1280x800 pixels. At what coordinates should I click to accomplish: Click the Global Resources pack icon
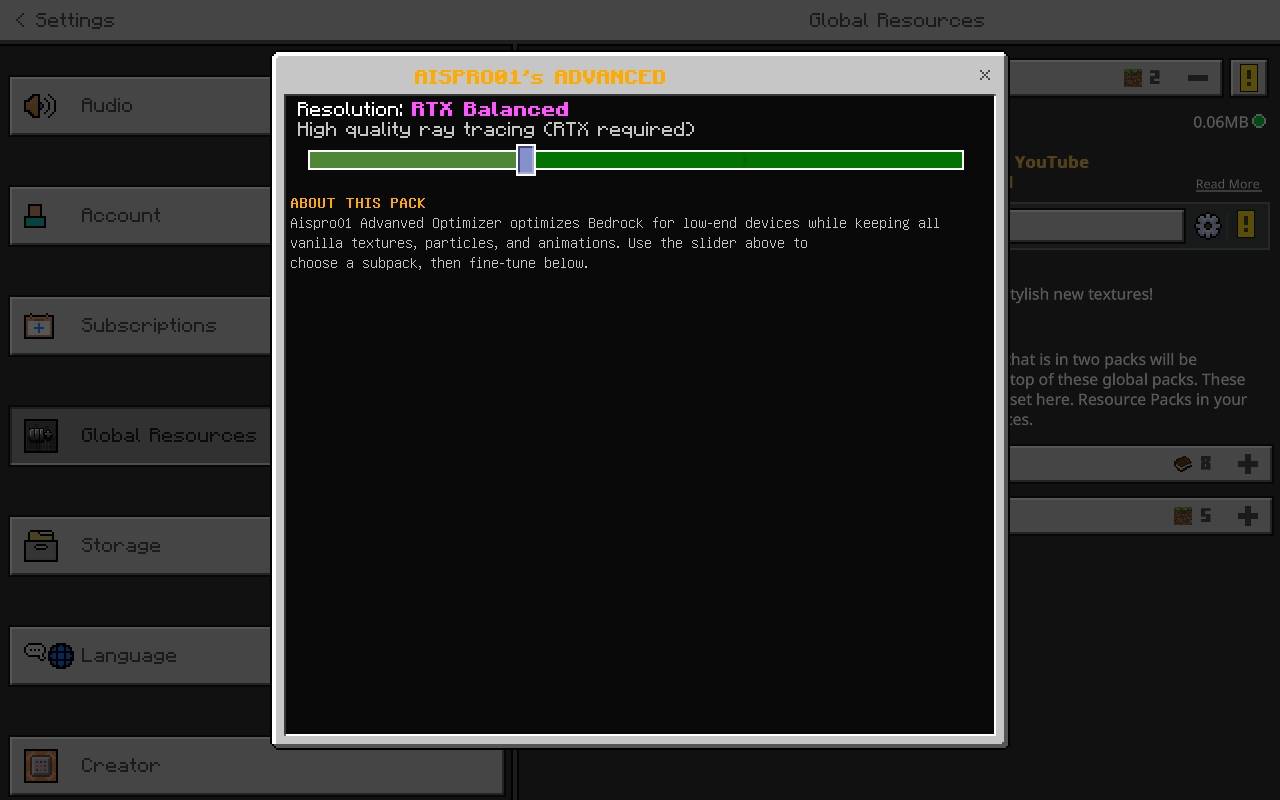(41, 435)
